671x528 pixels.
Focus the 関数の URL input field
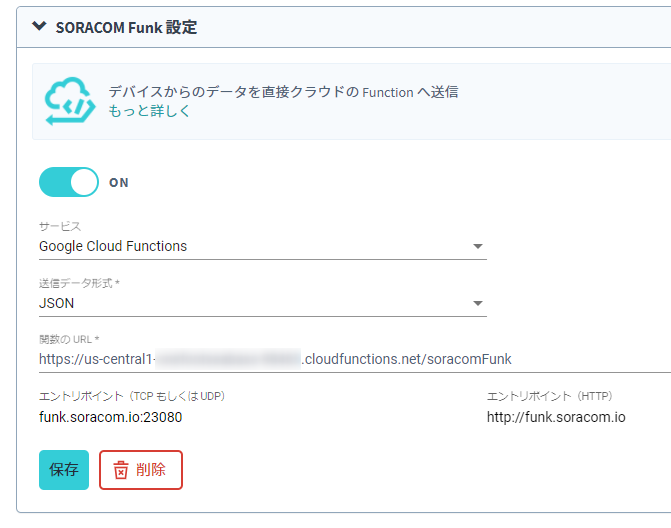(x=350, y=359)
